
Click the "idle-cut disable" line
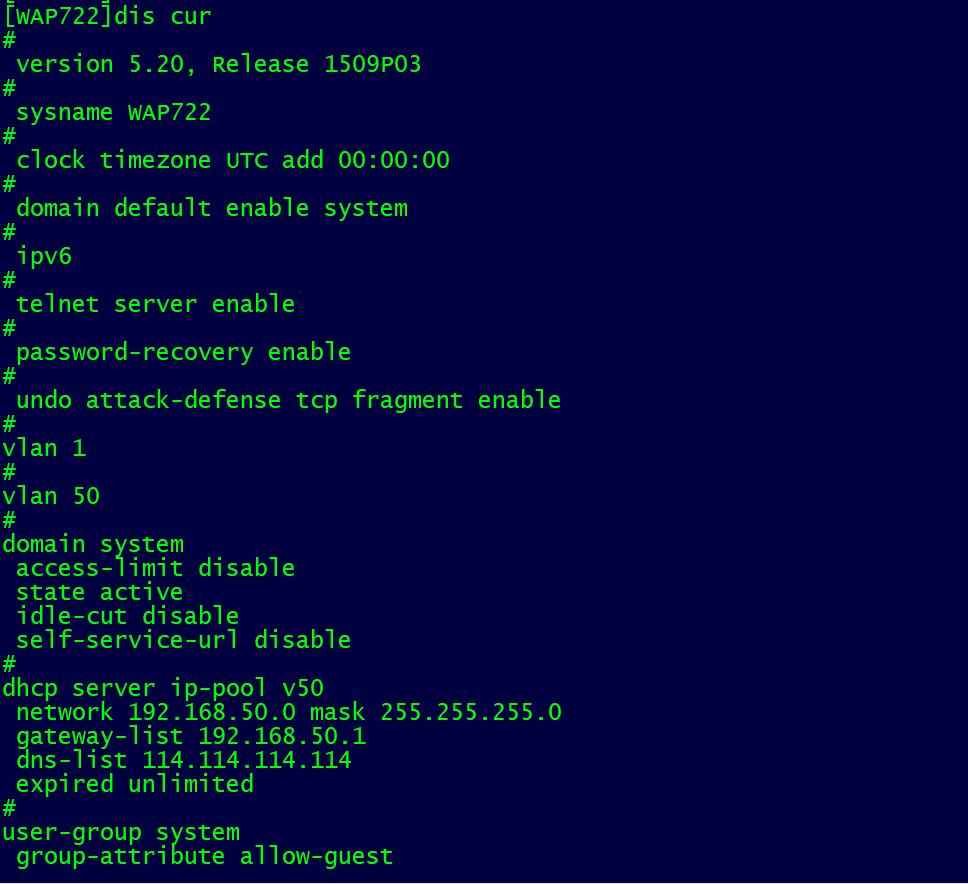point(127,616)
